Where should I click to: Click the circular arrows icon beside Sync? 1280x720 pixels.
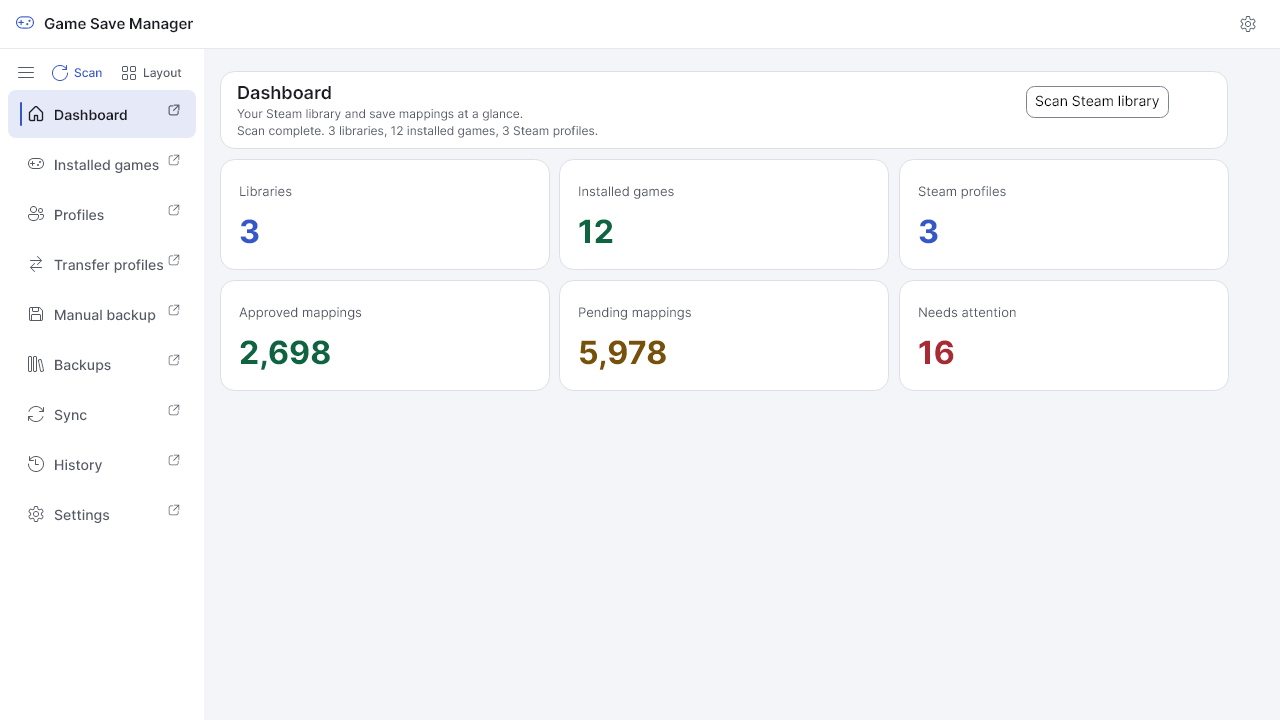(x=36, y=414)
